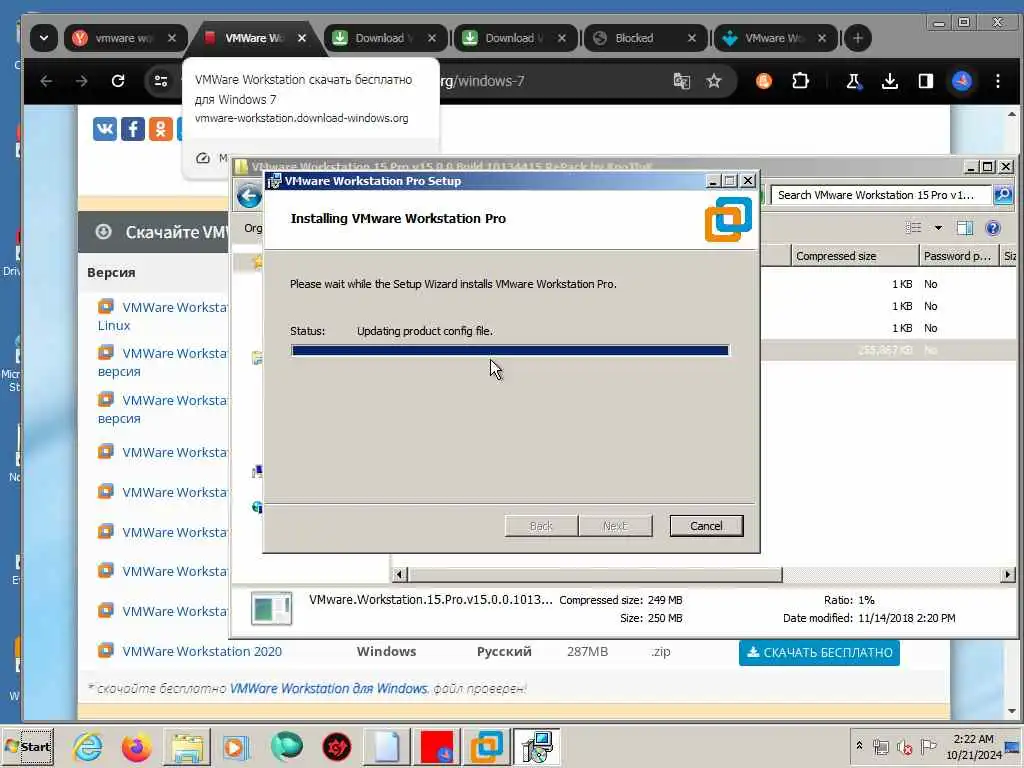Open the Extensions puzzle icon
Screen dimensions: 1024x768
800,81
